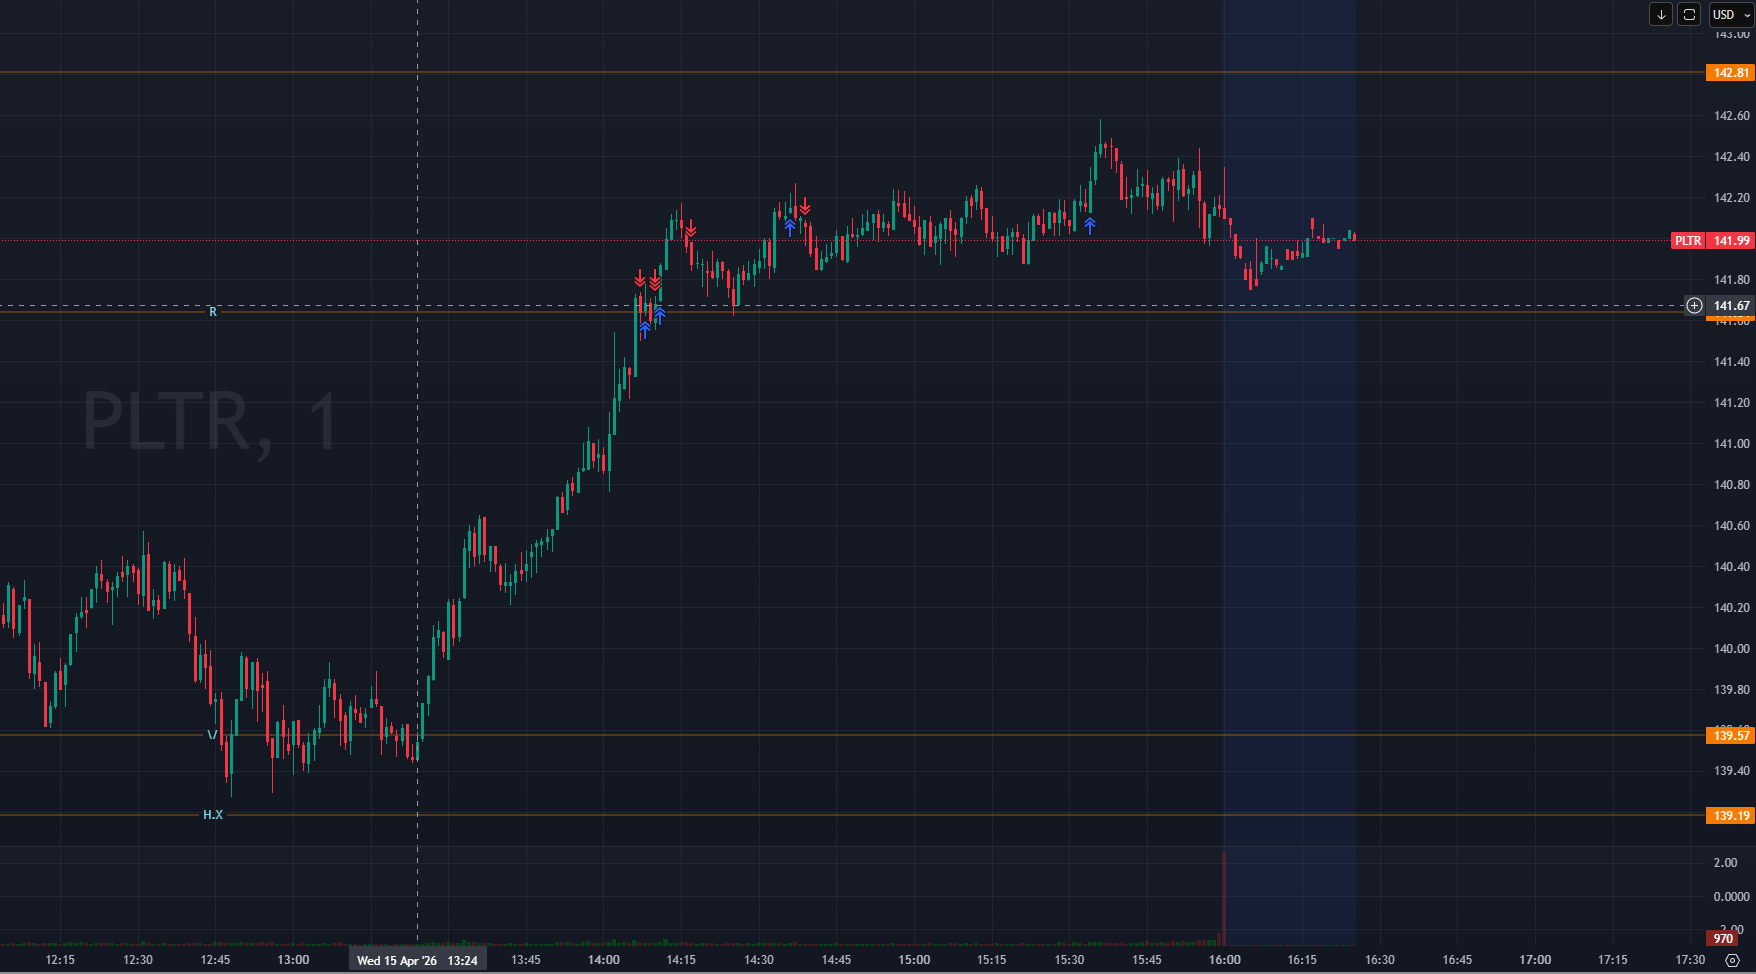The width and height of the screenshot is (1756, 974).
Task: Select the 139.19 orange price level label
Action: (x=1731, y=816)
